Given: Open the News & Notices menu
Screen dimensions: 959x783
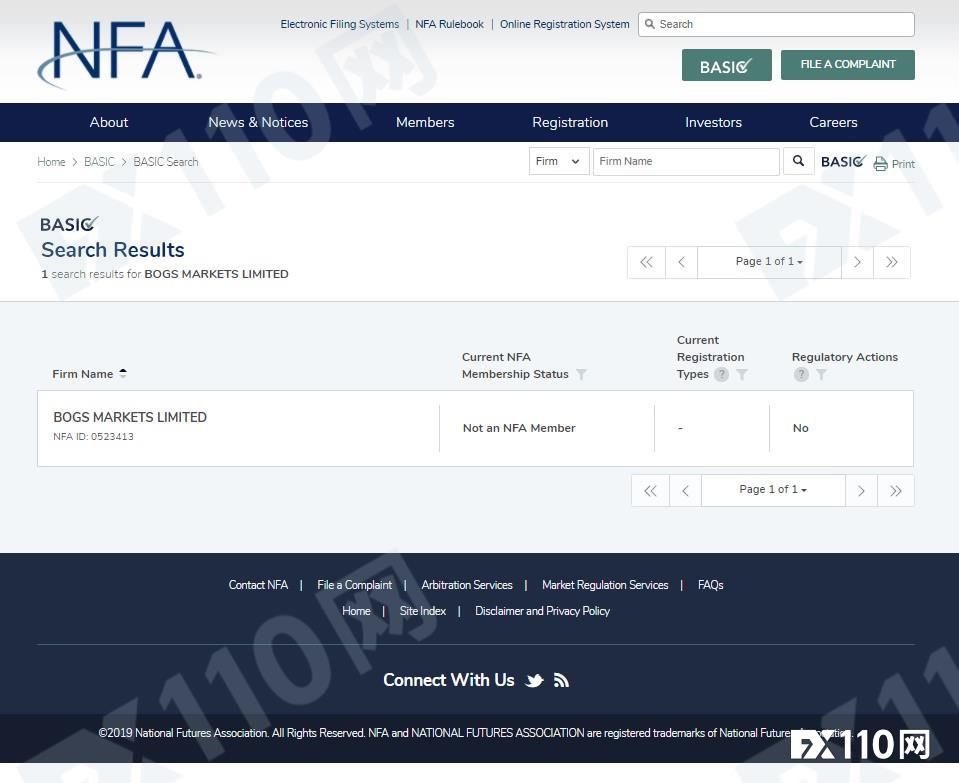Looking at the screenshot, I should [x=258, y=122].
